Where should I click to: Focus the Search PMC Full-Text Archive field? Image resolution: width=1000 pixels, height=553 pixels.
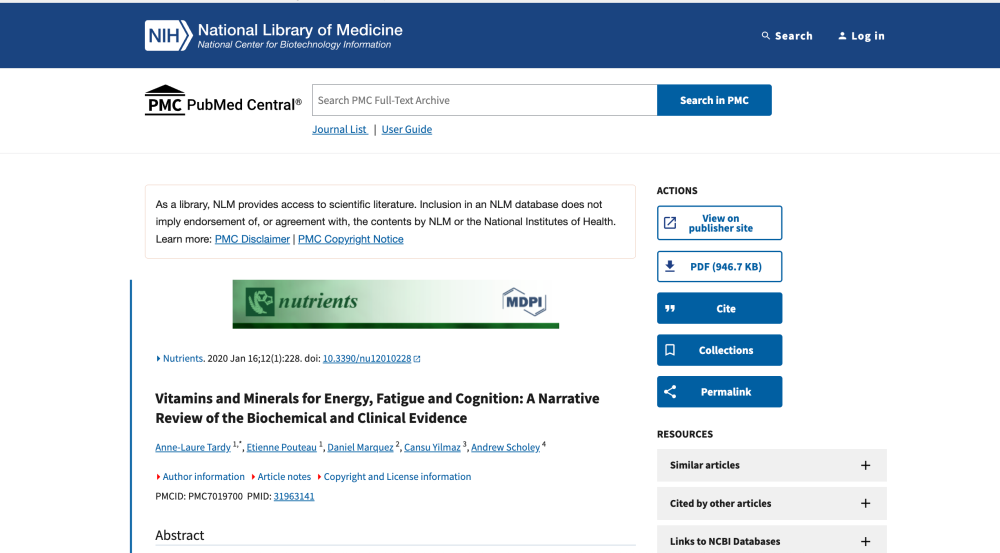coord(485,100)
